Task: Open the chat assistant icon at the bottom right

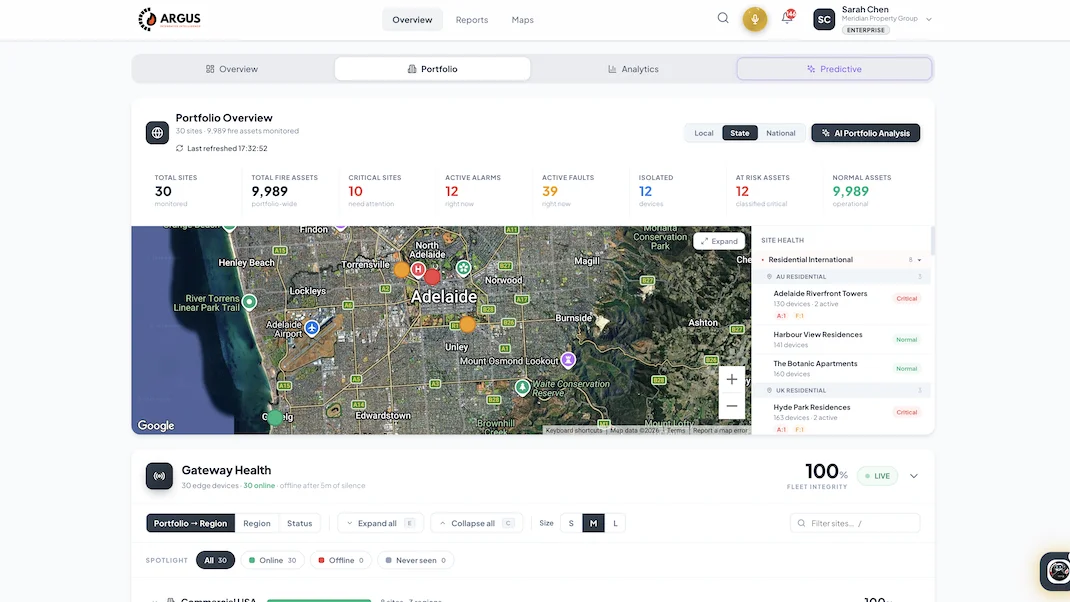Action: [x=1057, y=571]
